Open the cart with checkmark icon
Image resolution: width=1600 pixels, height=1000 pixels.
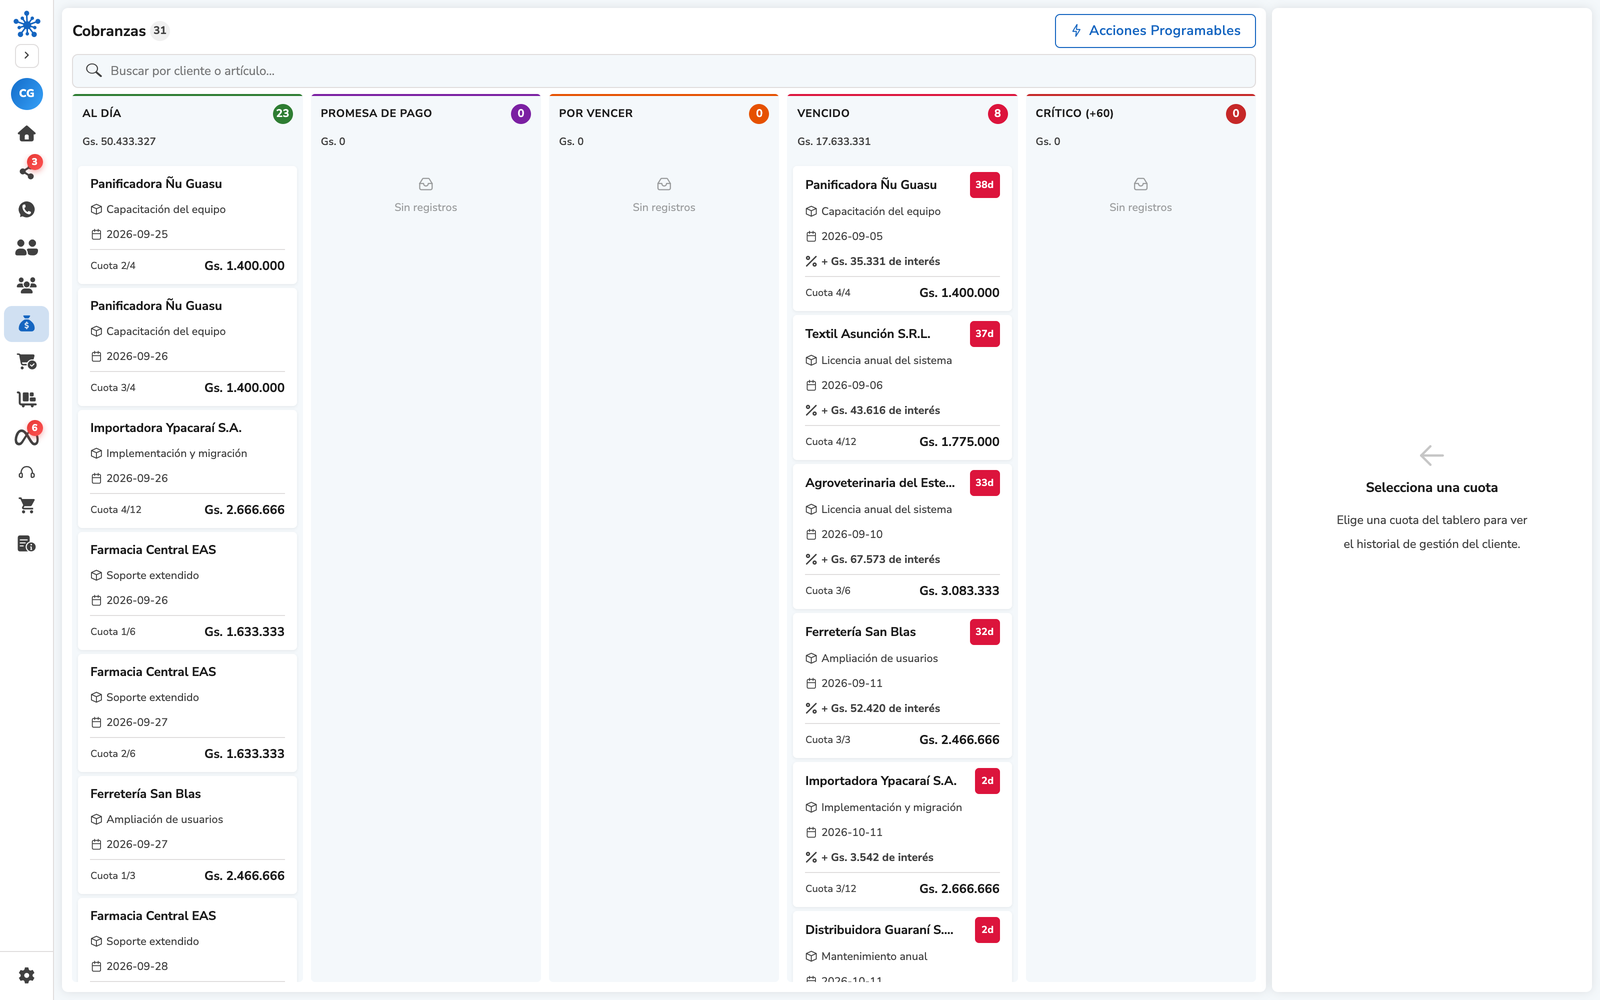27,361
